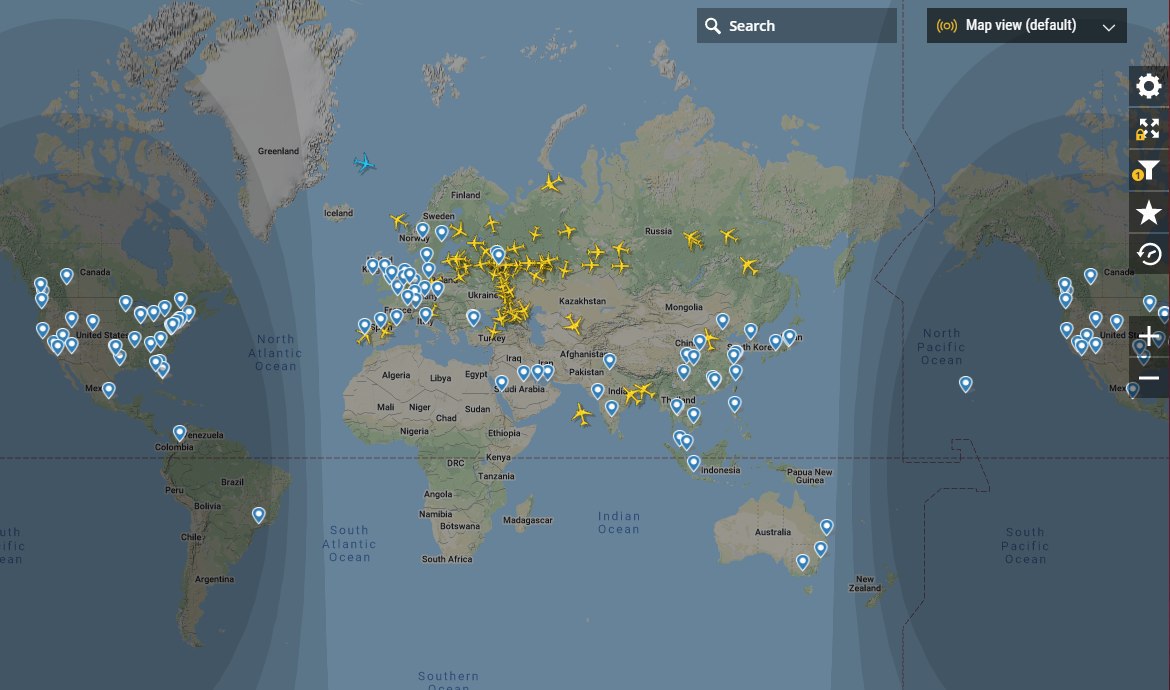1170x690 pixels.
Task: Open the airport pin above Pakistan label
Action: (610, 361)
